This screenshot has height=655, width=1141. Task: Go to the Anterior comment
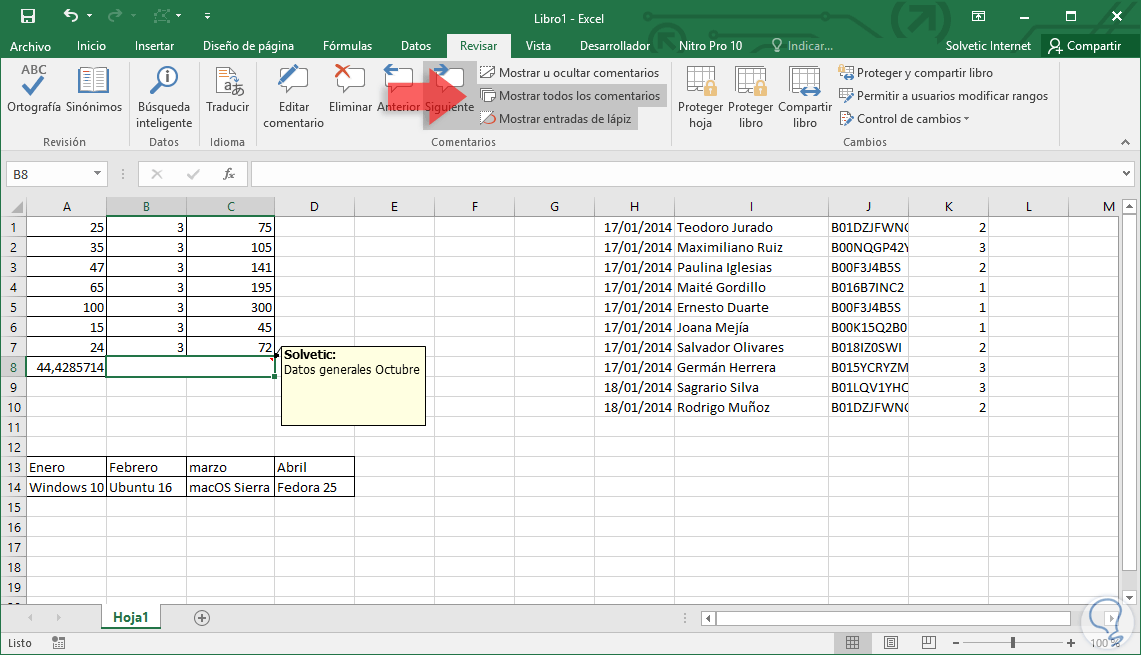[398, 89]
